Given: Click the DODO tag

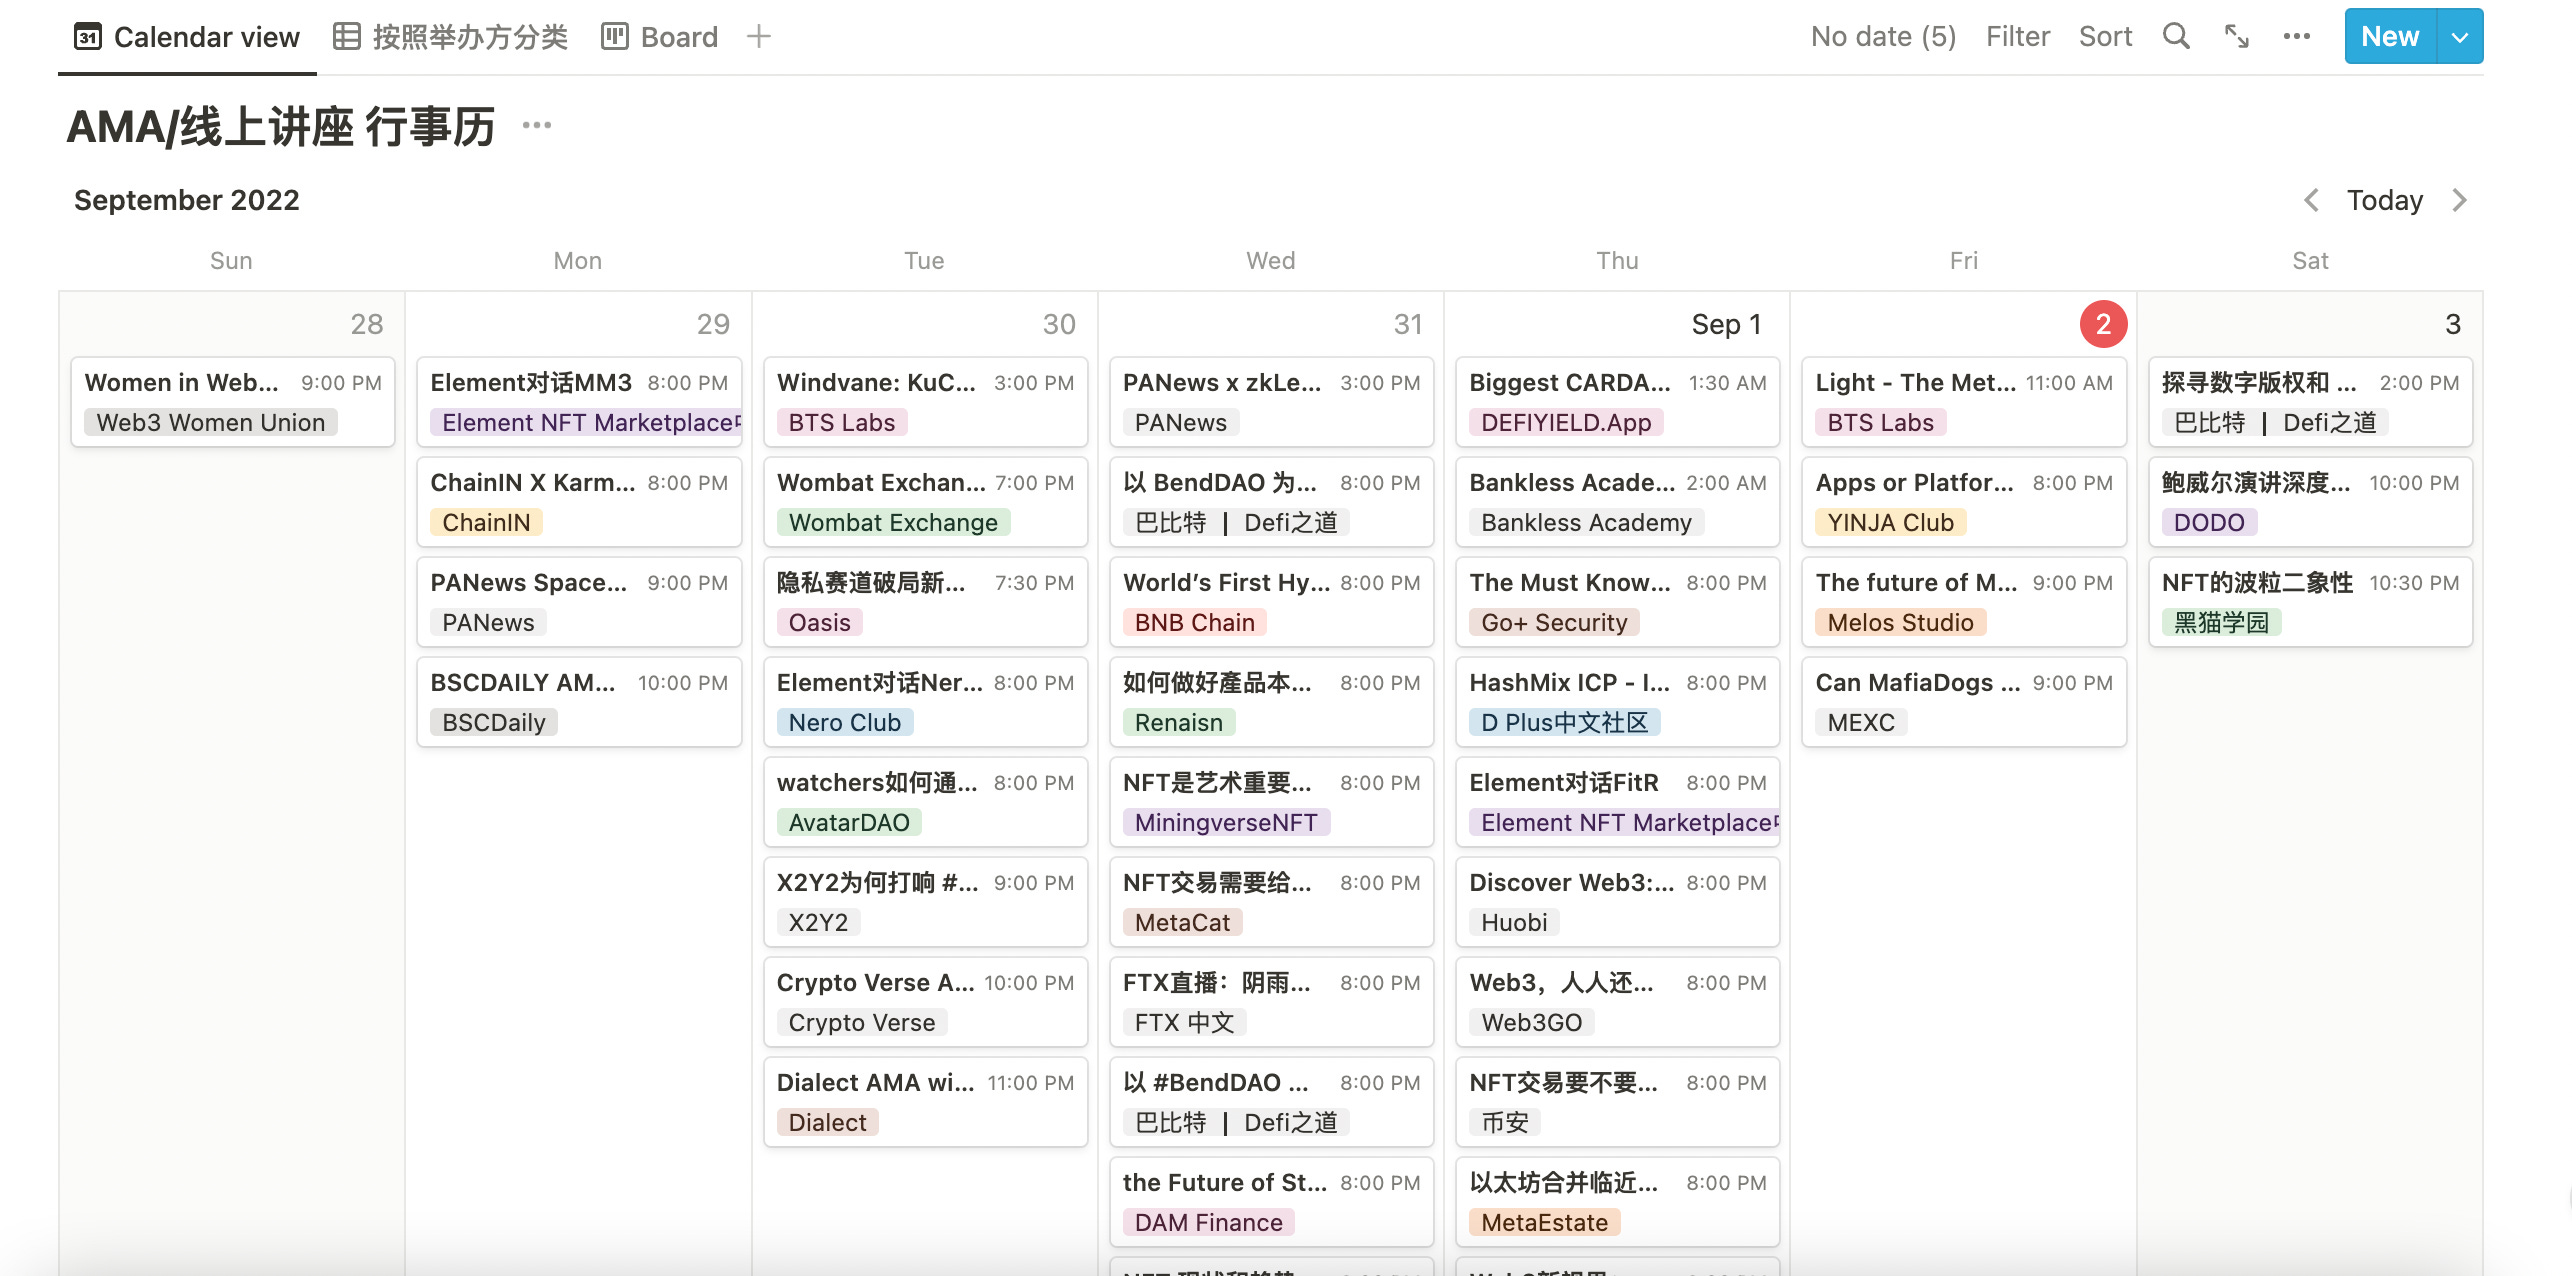Looking at the screenshot, I should point(2209,522).
